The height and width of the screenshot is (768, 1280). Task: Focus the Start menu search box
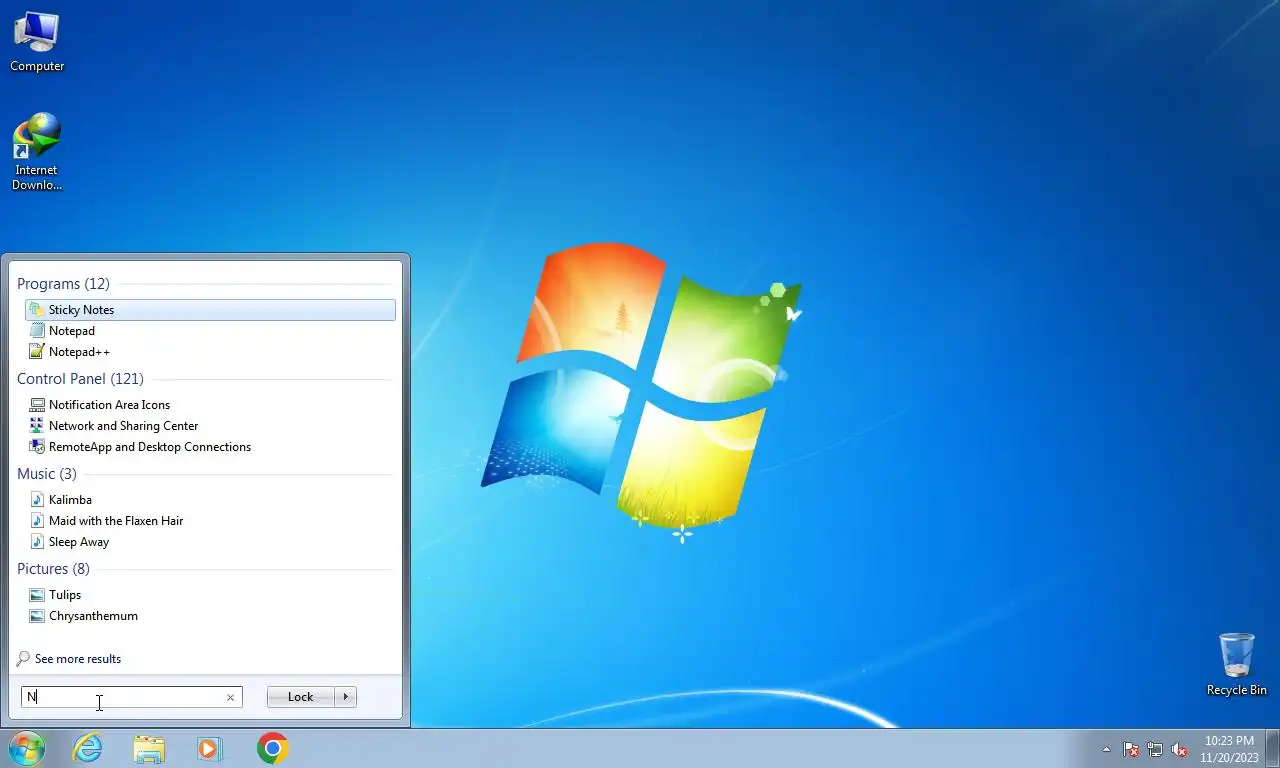(131, 697)
